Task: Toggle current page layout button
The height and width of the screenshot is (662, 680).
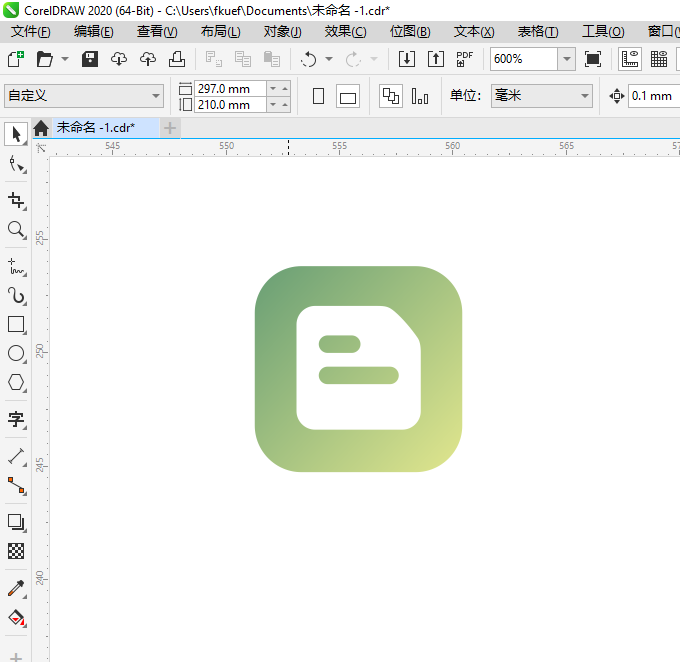Action: click(420, 96)
